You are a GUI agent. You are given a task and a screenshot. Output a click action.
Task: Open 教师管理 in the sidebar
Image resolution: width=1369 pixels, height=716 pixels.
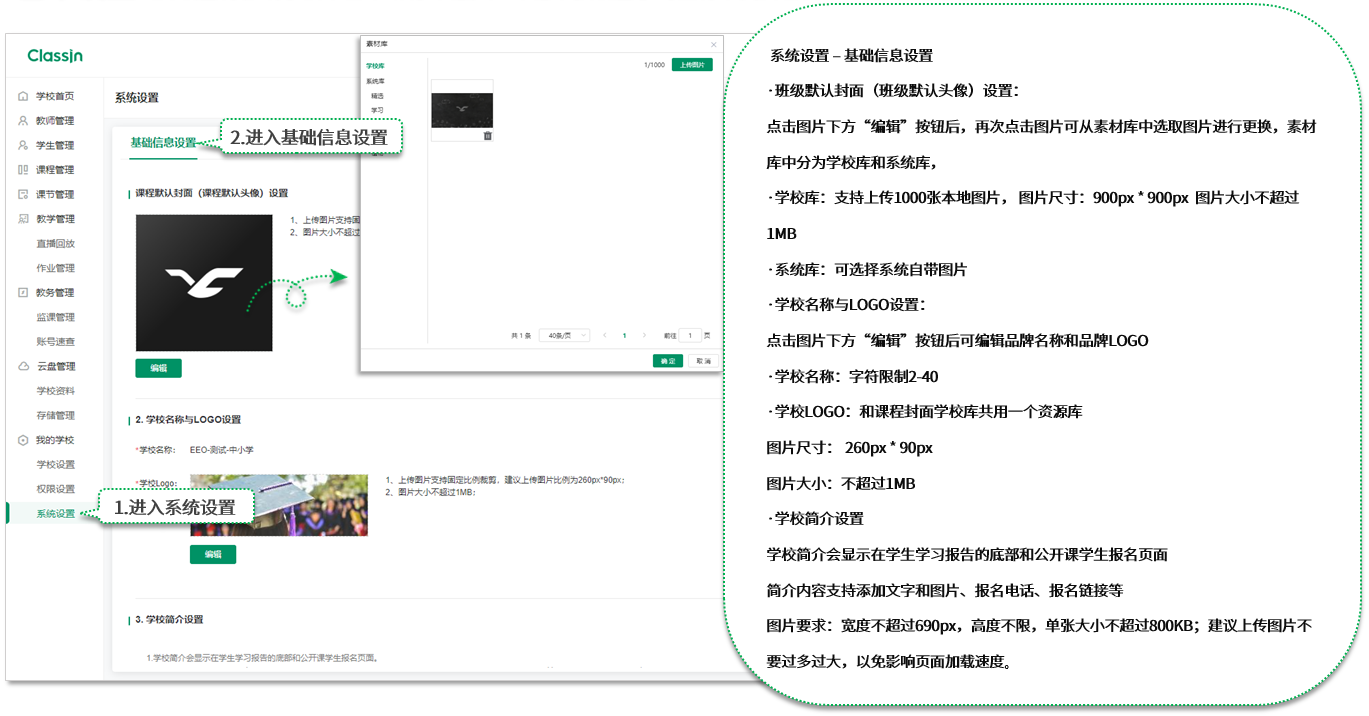55,121
